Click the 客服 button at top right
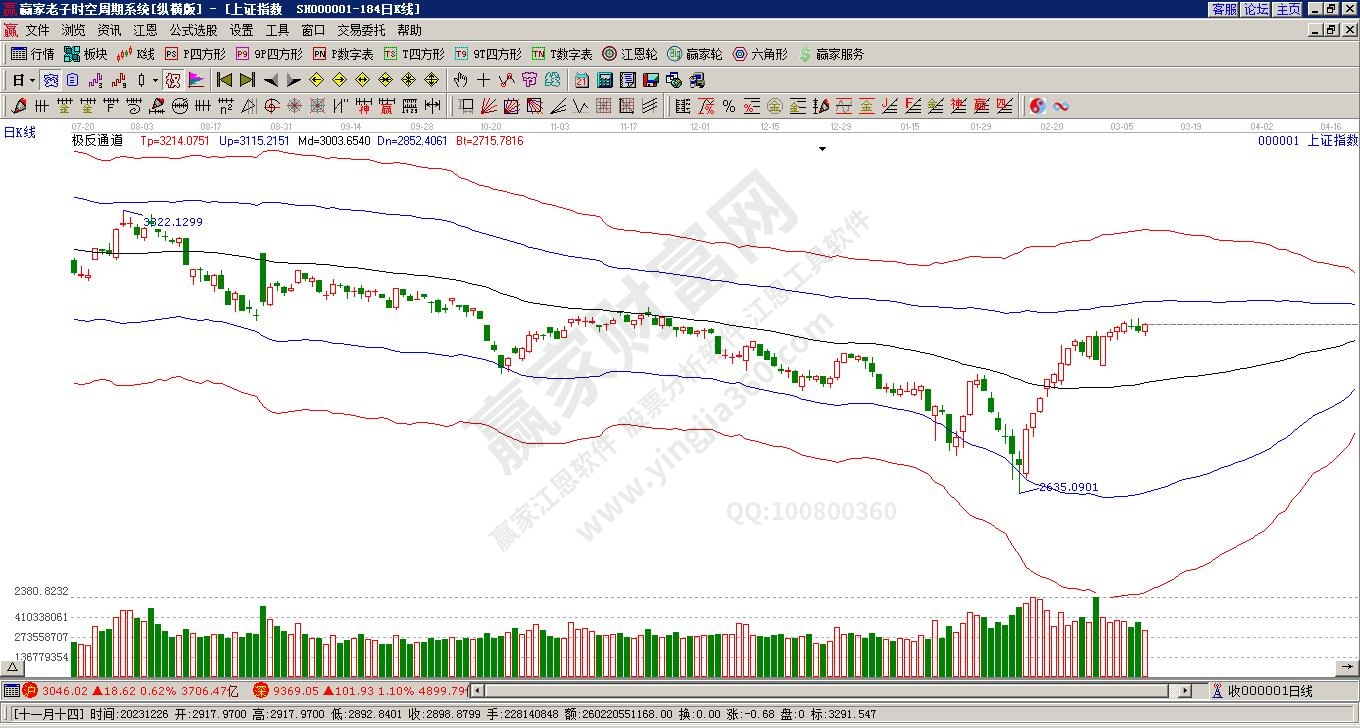Viewport: 1360px width, 728px height. point(1225,9)
